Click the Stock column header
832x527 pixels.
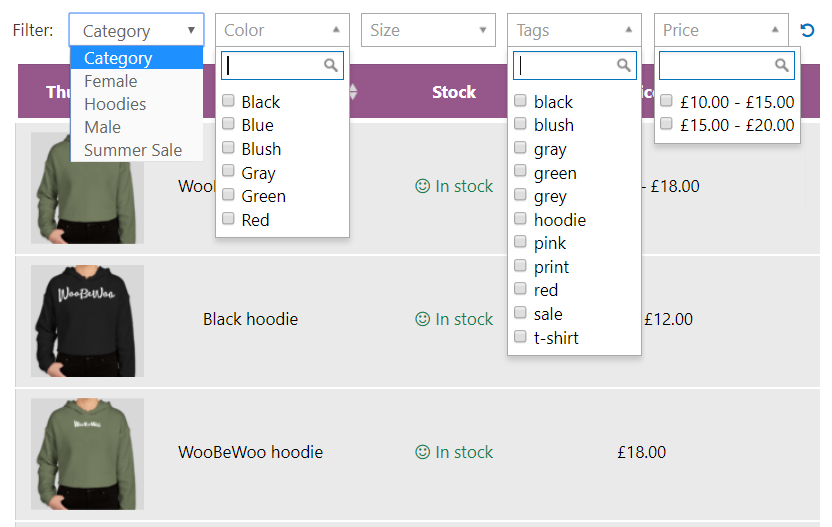[x=454, y=92]
